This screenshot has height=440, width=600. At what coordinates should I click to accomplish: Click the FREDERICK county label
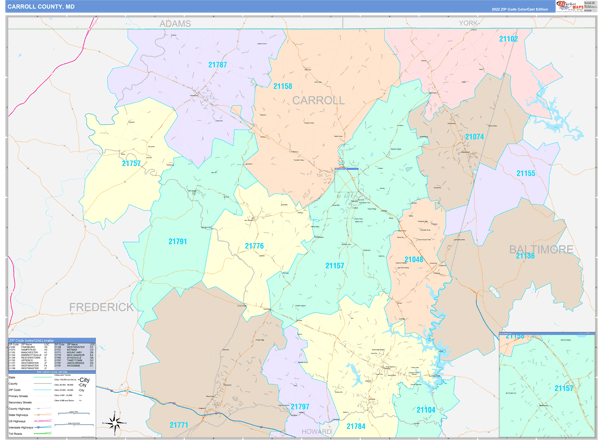click(x=101, y=307)
